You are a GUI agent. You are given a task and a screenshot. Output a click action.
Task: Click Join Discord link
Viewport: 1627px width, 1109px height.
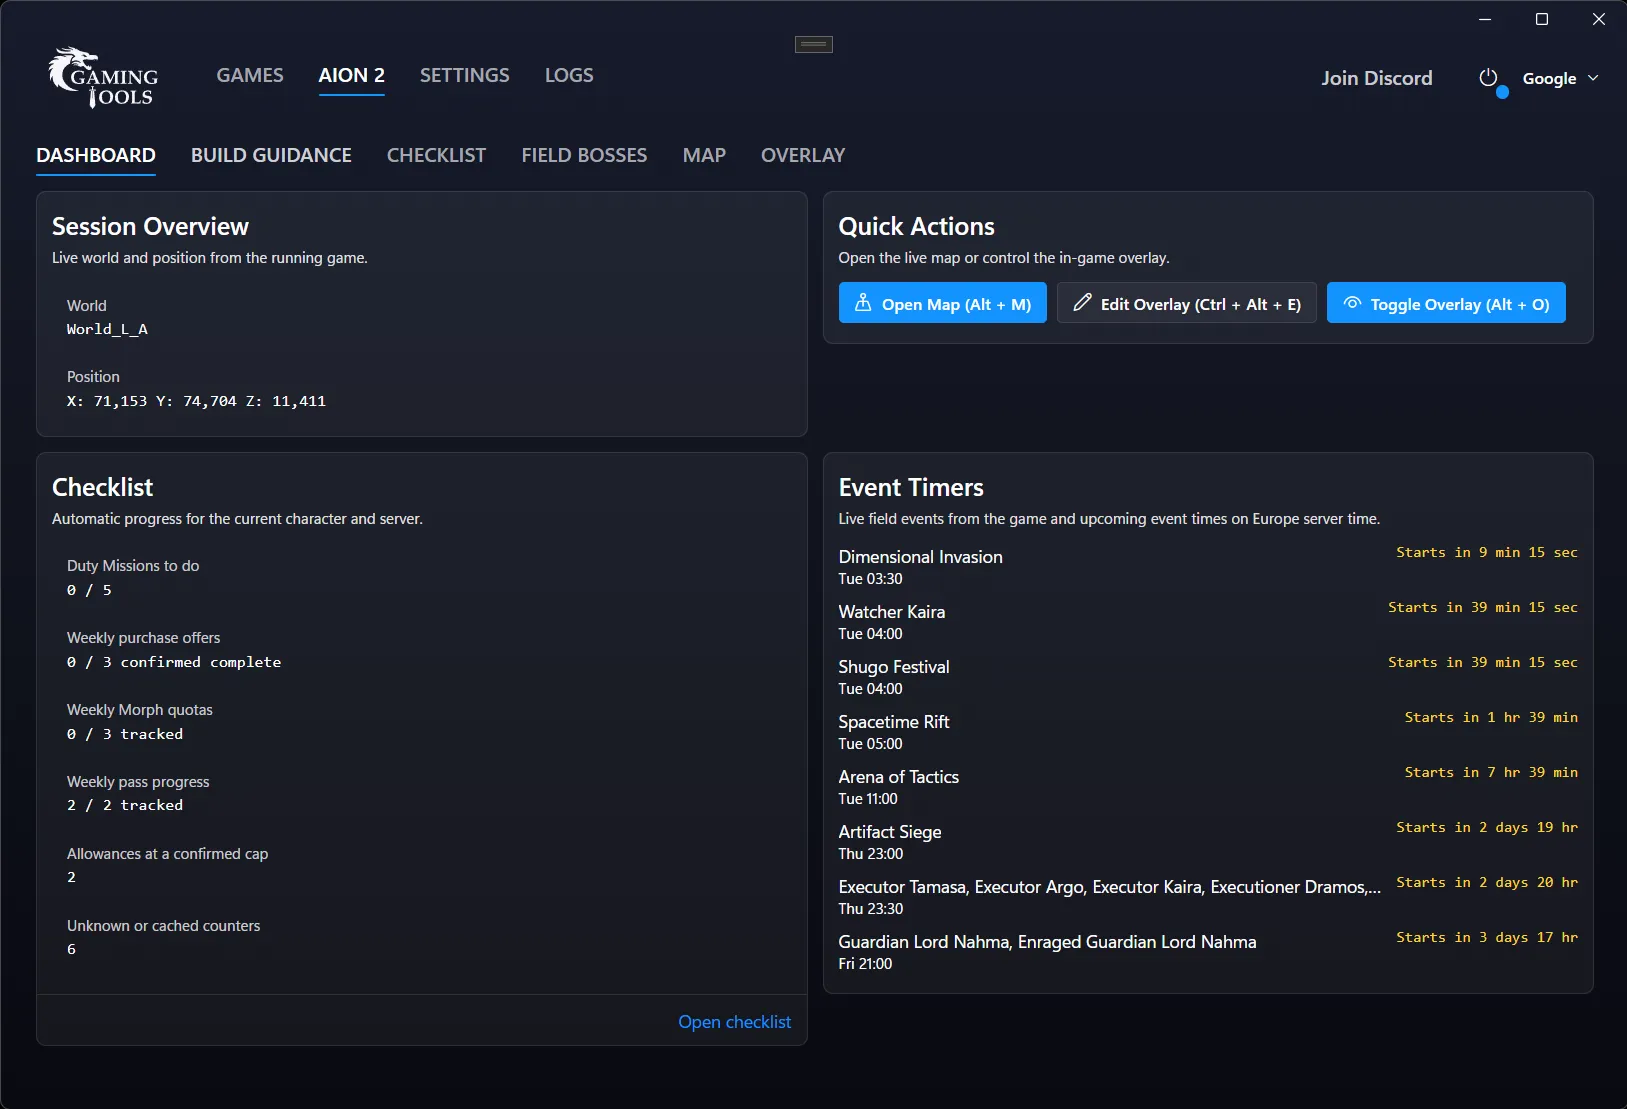pos(1377,78)
